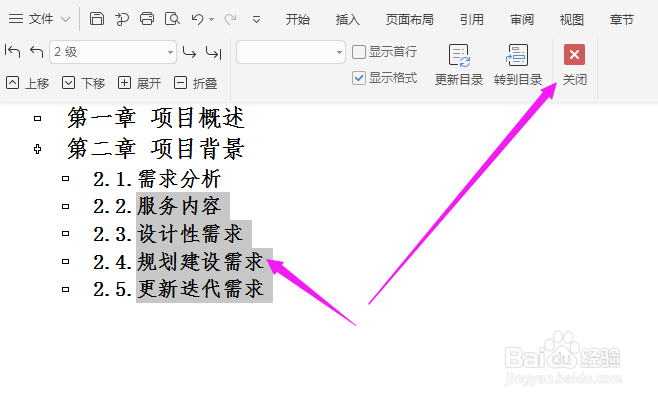Viewport: 658px width, 401px height.
Task: Select outline marker for 2.5.更新迭代需求
Action: click(x=65, y=289)
